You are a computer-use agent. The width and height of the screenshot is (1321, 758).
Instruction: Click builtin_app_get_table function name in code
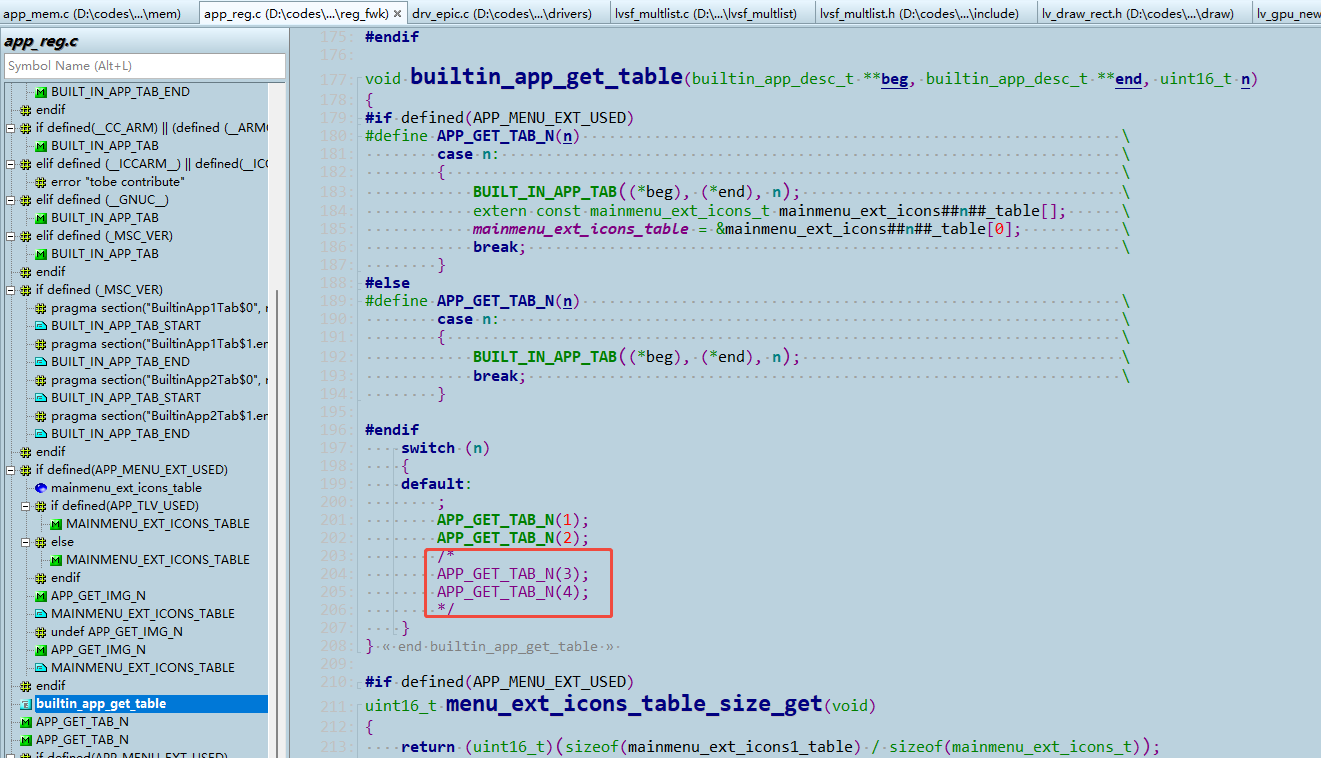[x=547, y=77]
